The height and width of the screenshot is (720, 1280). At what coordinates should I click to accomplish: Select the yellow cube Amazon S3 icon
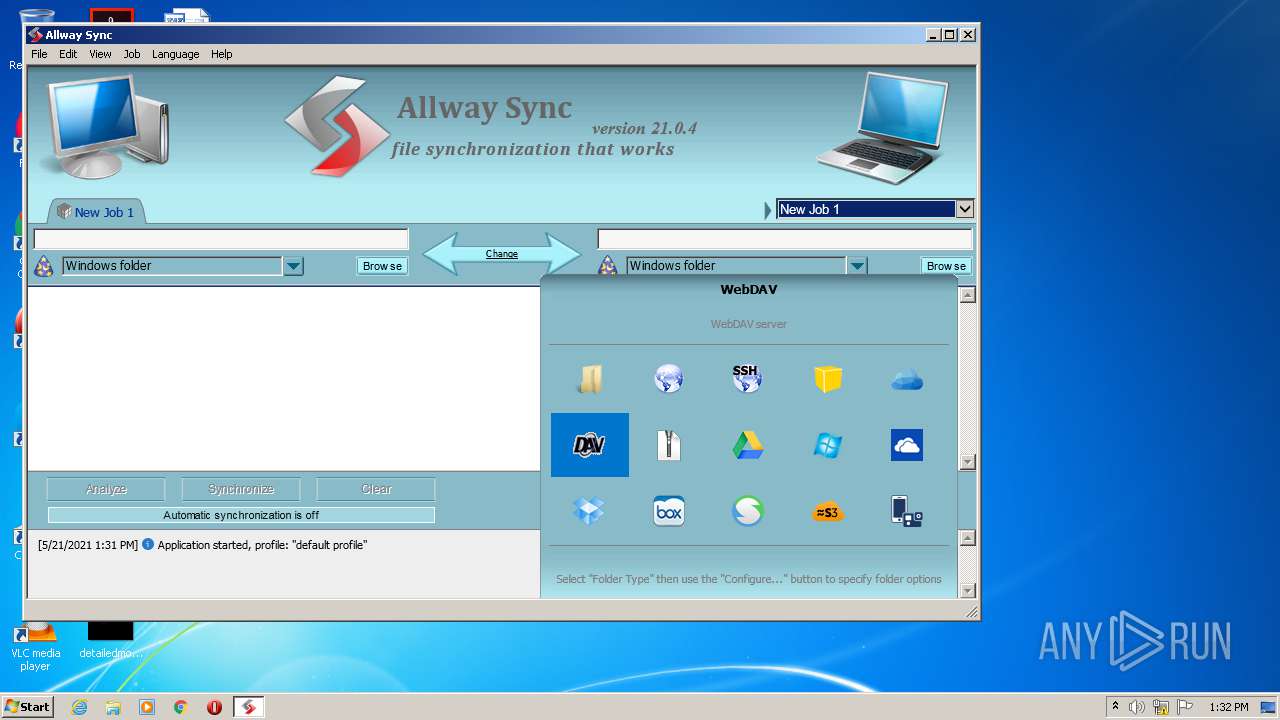[x=828, y=379]
